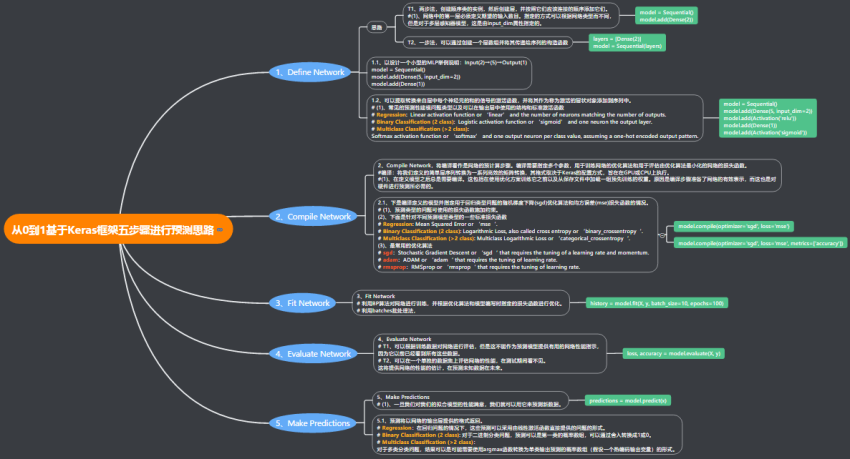850x459 pixels.
Task: Click green node 'layers = [Dense(2)]'
Action: coord(627,42)
